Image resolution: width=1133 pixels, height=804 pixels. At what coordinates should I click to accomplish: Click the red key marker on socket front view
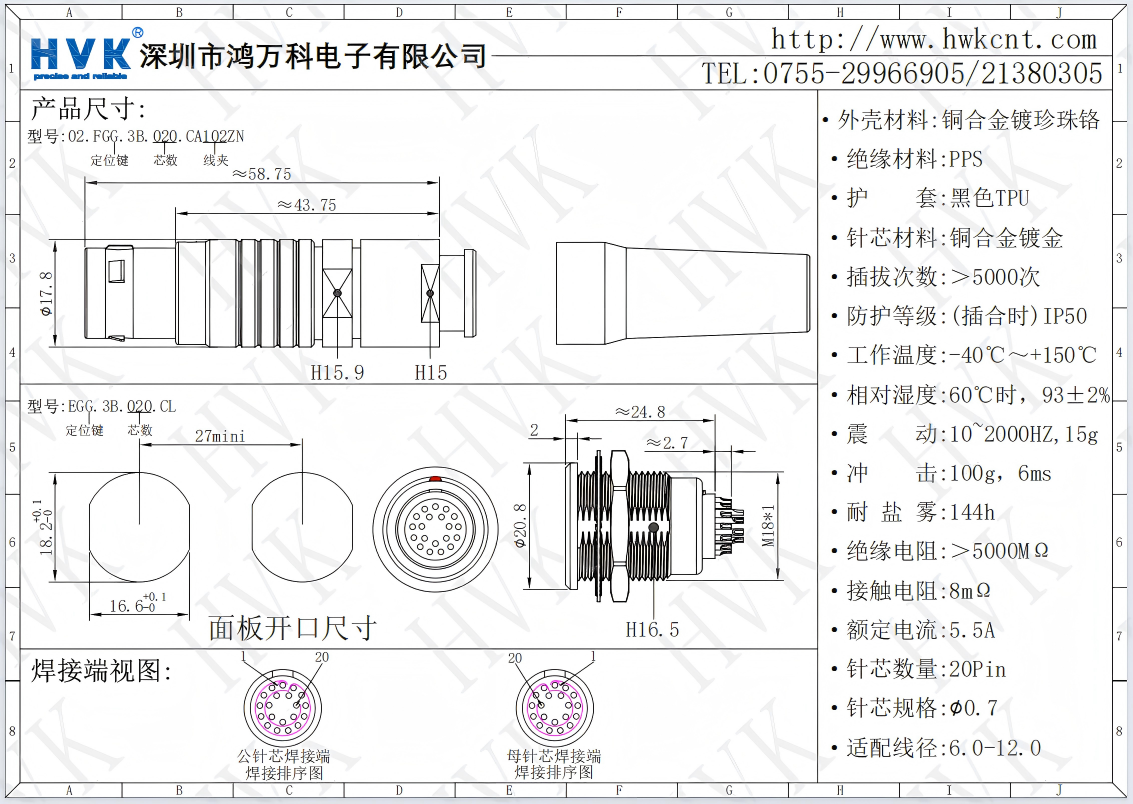(435, 480)
